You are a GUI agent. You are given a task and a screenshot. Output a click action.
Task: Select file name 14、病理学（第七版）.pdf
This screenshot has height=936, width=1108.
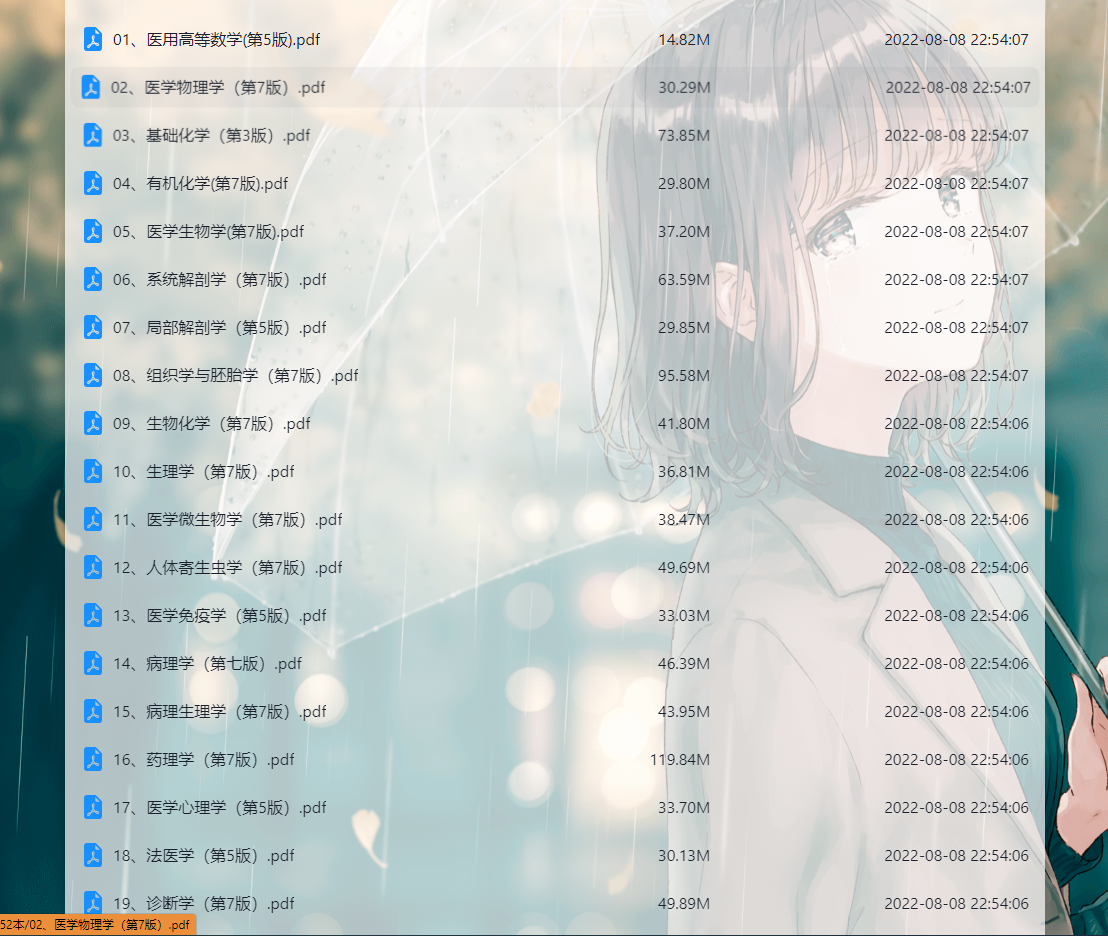tap(207, 664)
